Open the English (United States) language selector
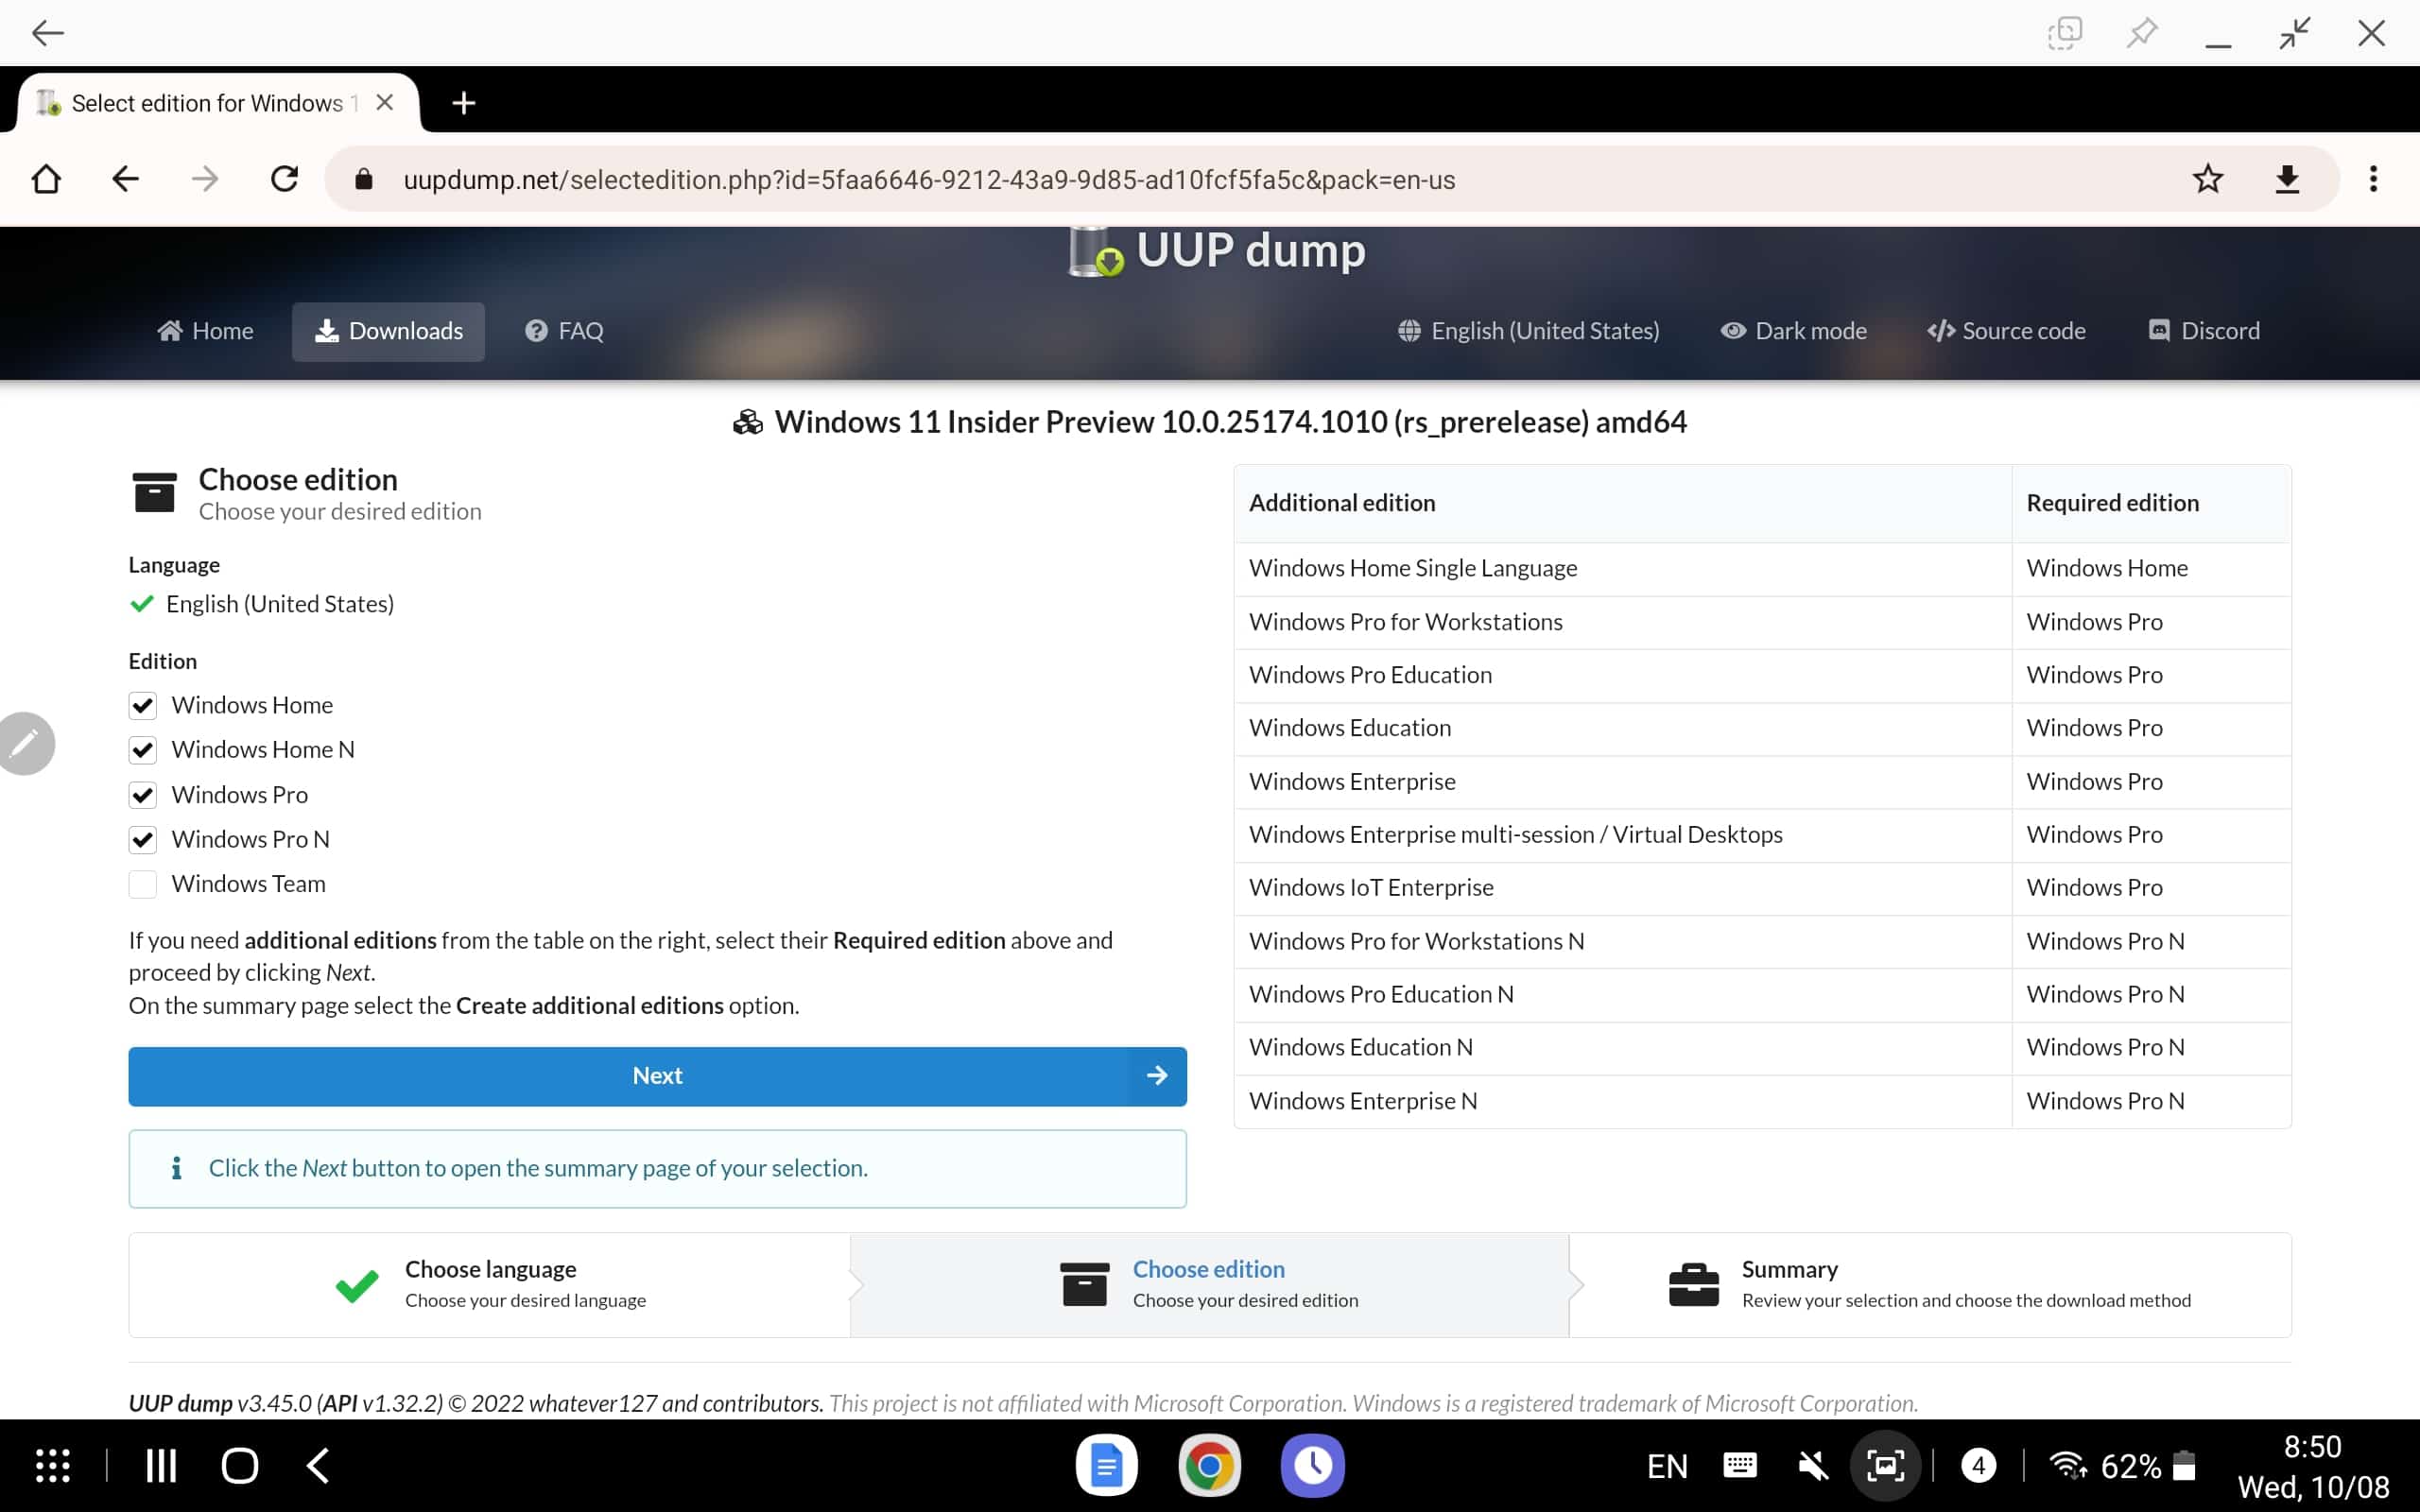 tap(1528, 331)
